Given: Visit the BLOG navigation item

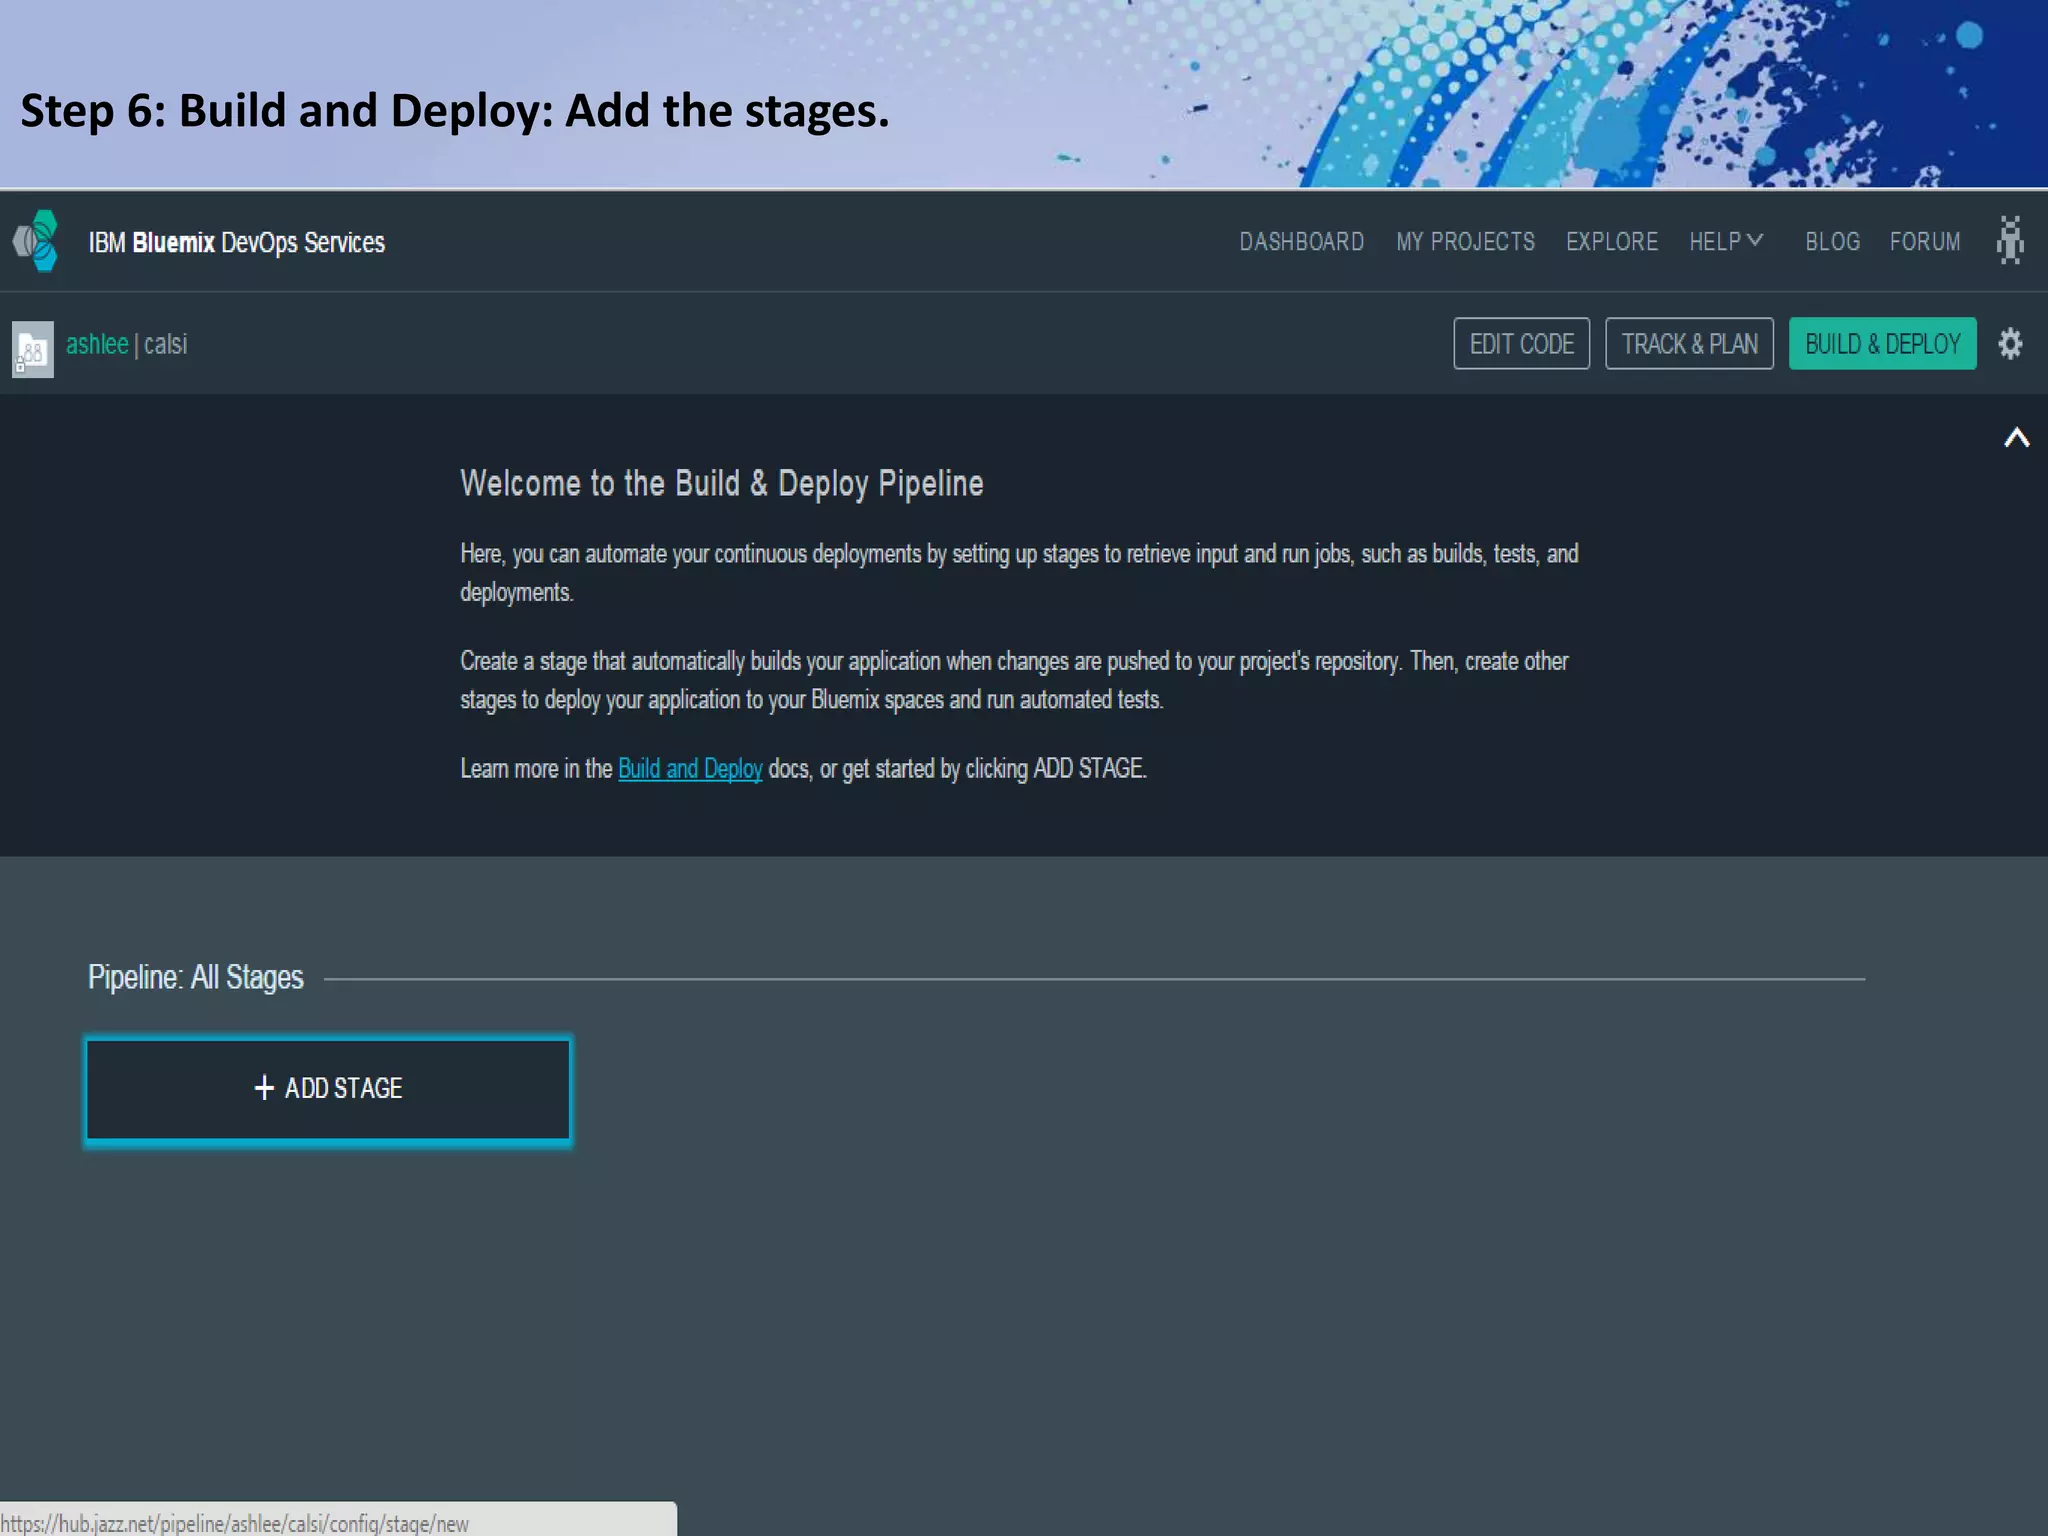Looking at the screenshot, I should pos(1832,242).
